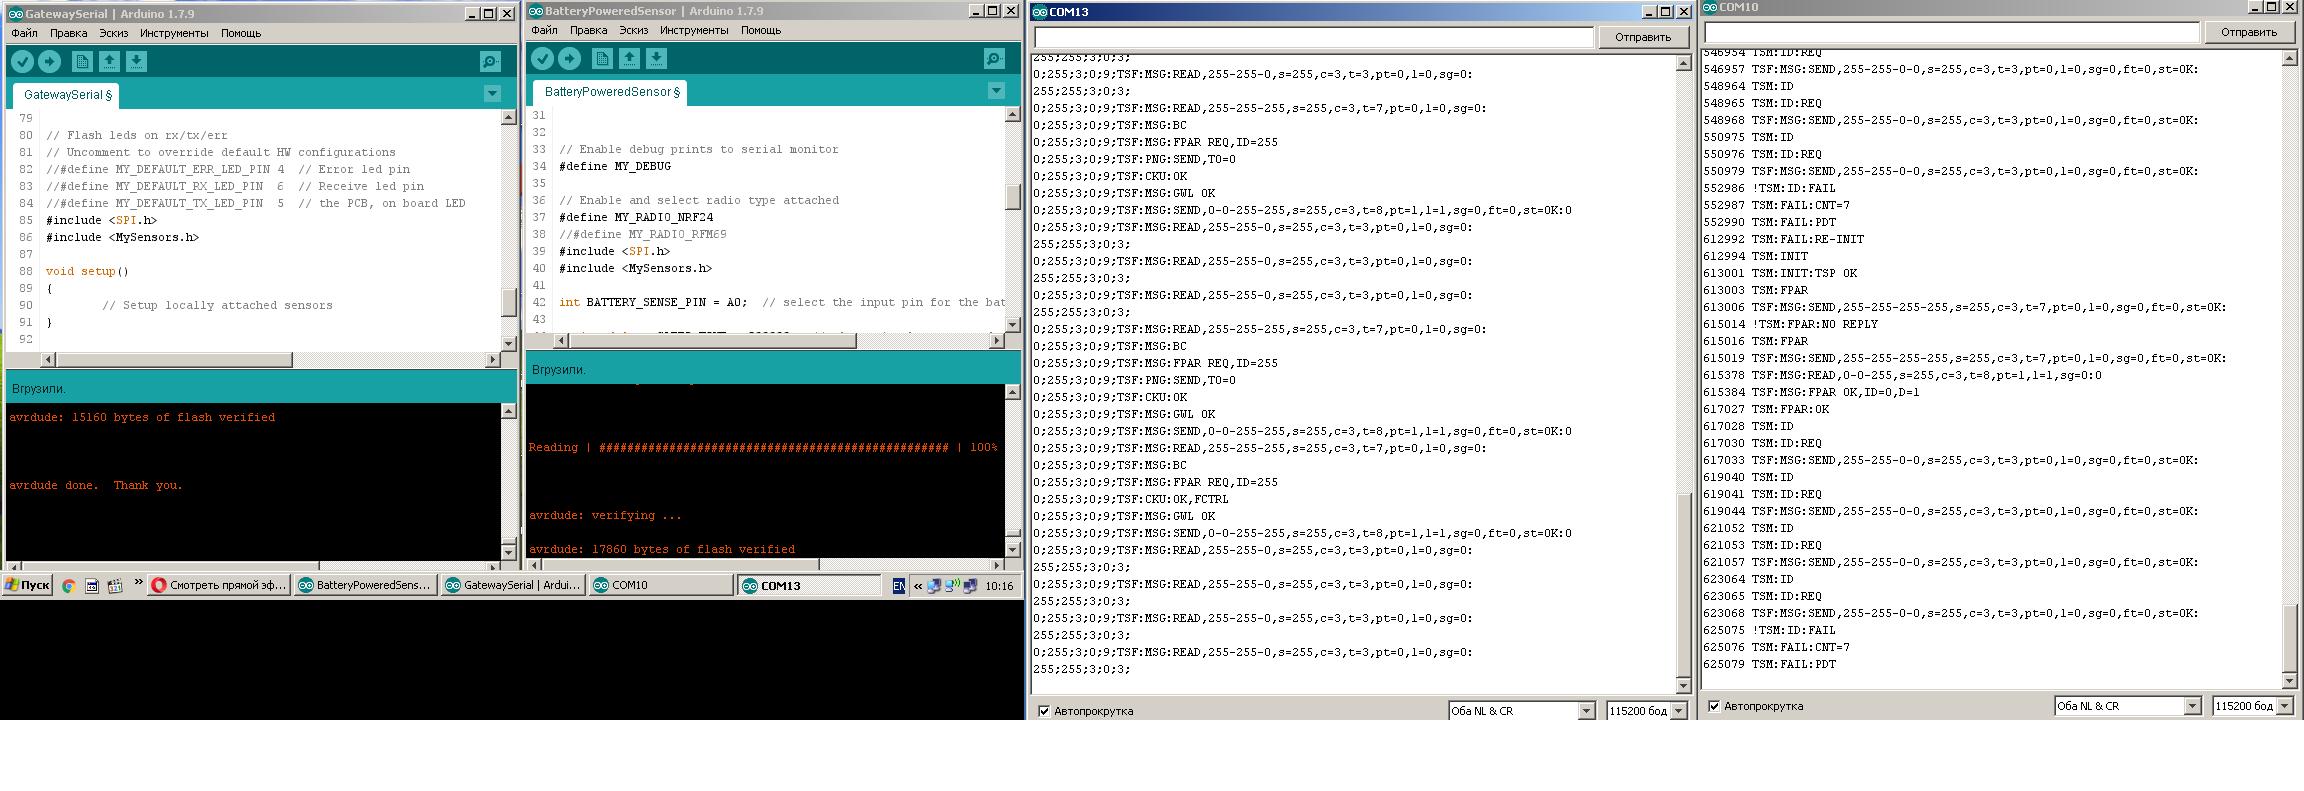Expand tab menu arrow in GatewaySerial editor

point(492,93)
